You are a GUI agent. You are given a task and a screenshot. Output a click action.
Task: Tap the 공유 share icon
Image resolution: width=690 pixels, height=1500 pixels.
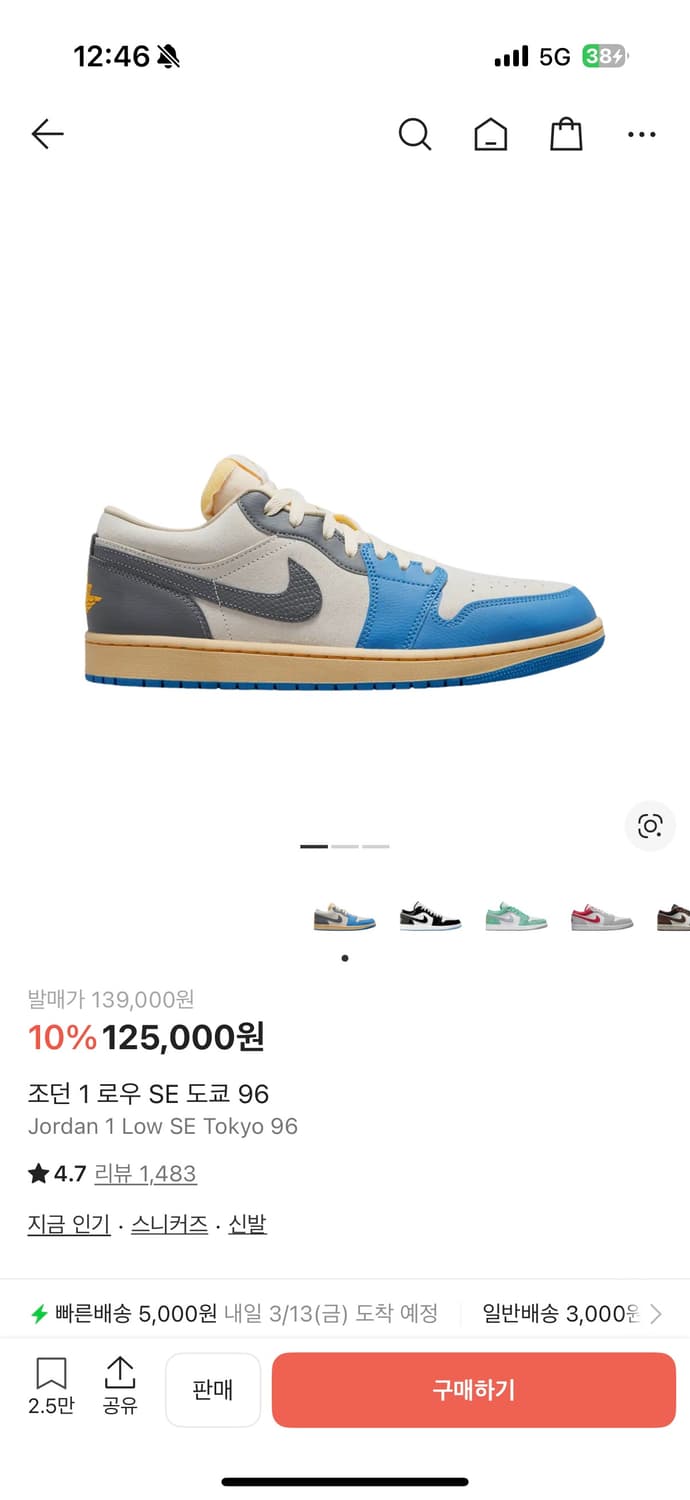pyautogui.click(x=120, y=1386)
